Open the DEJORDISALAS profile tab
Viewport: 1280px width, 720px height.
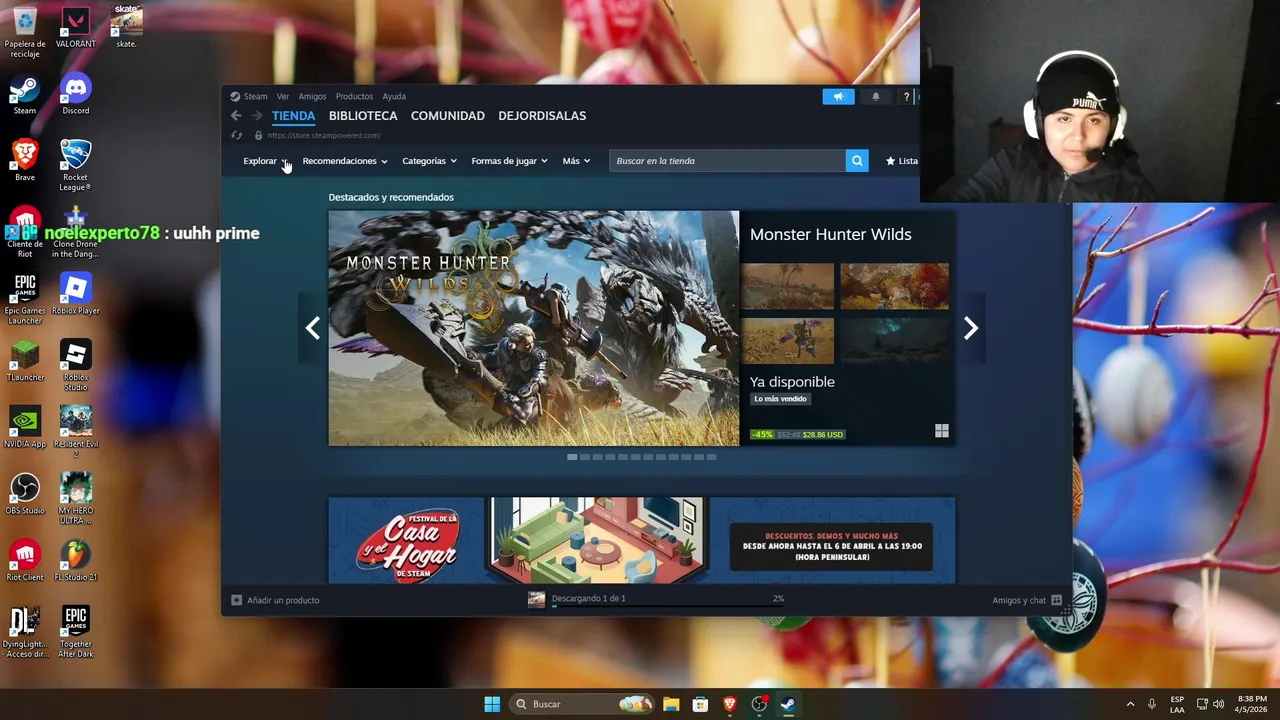542,116
